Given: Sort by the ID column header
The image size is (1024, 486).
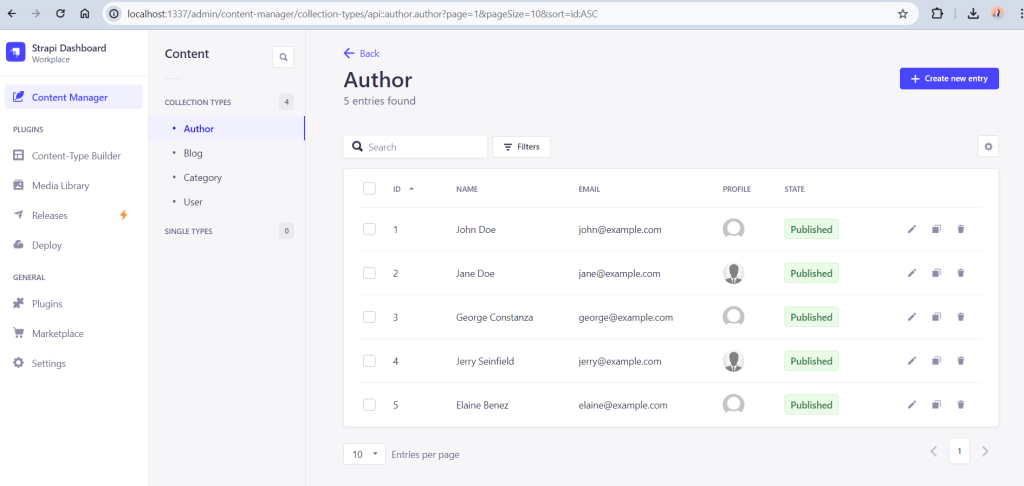Looking at the screenshot, I should pyautogui.click(x=397, y=189).
